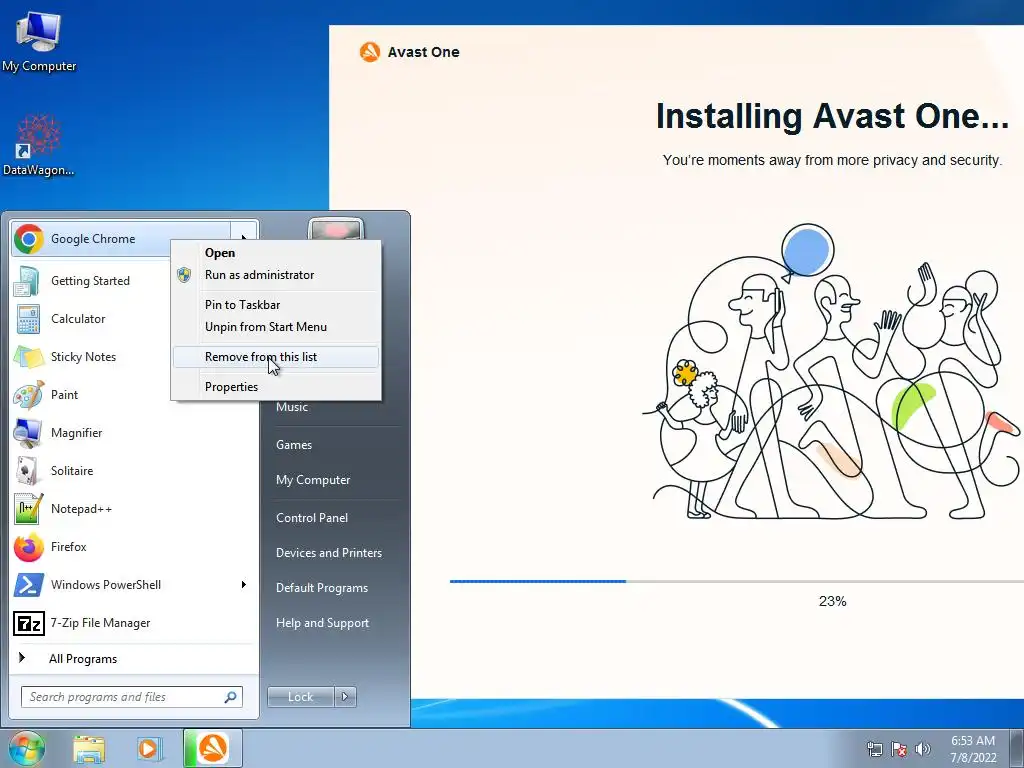Open Windows Media Player from taskbar

click(148, 748)
